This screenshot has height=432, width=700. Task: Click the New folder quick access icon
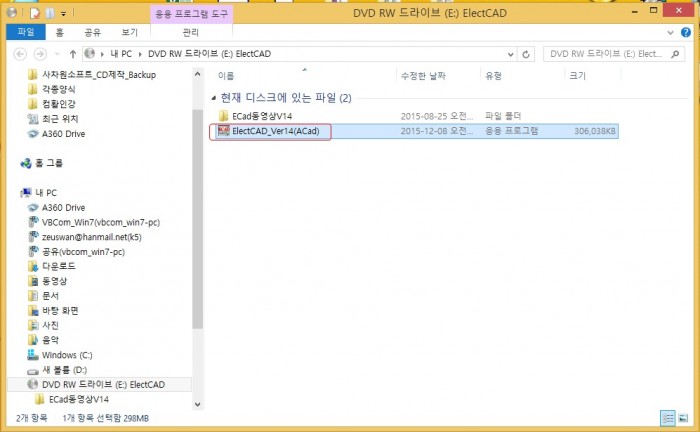point(49,13)
